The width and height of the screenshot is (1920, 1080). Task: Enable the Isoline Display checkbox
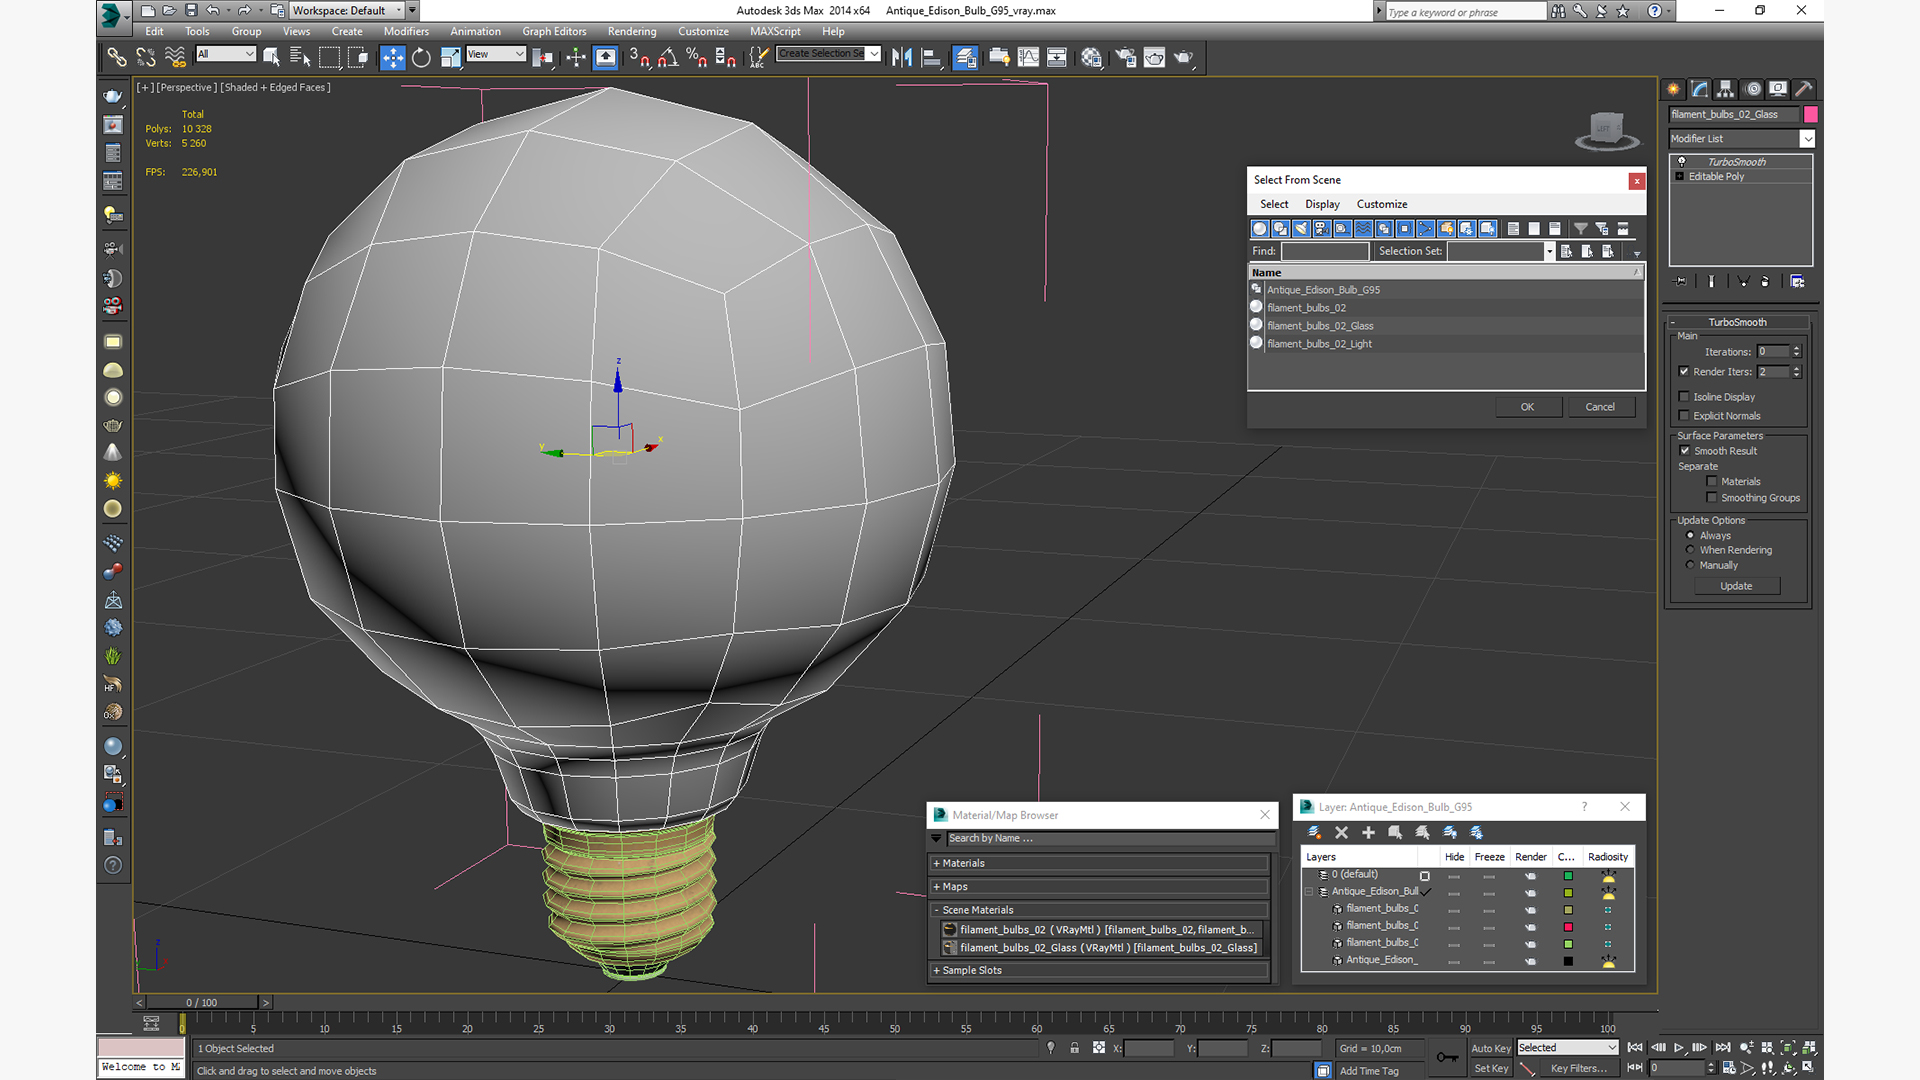(x=1684, y=397)
